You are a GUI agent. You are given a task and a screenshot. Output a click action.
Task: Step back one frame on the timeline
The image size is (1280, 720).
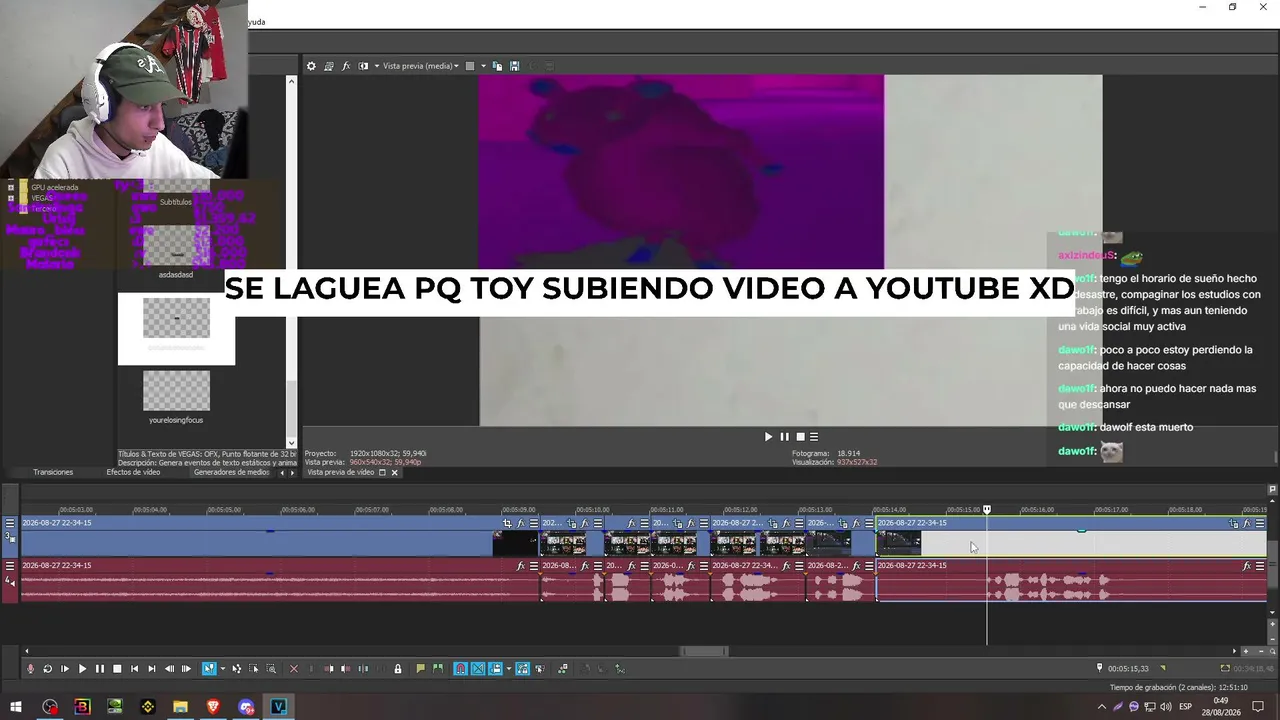(x=169, y=669)
